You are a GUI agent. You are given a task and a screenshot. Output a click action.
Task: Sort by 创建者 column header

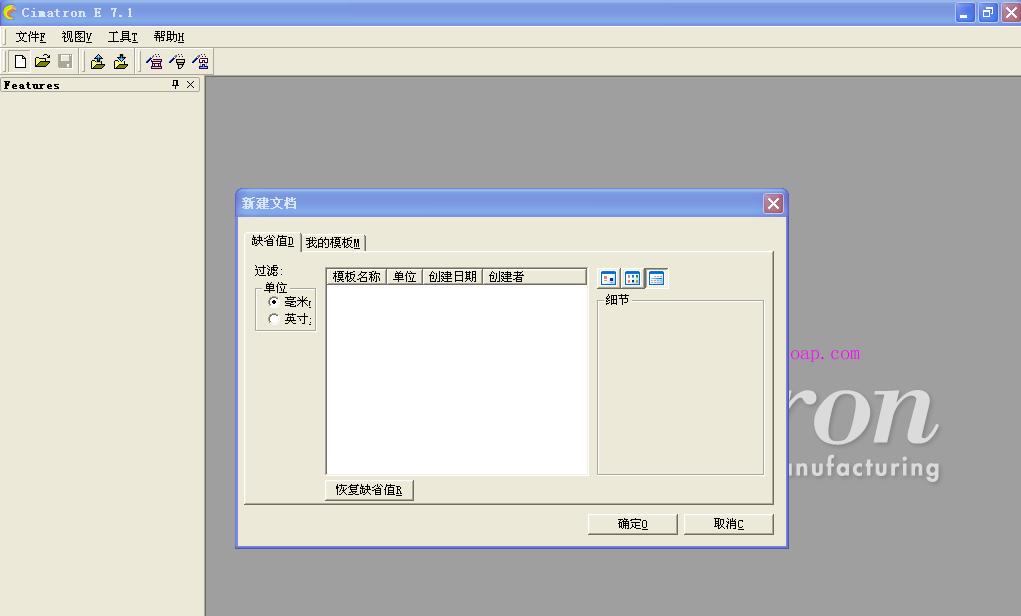point(534,277)
